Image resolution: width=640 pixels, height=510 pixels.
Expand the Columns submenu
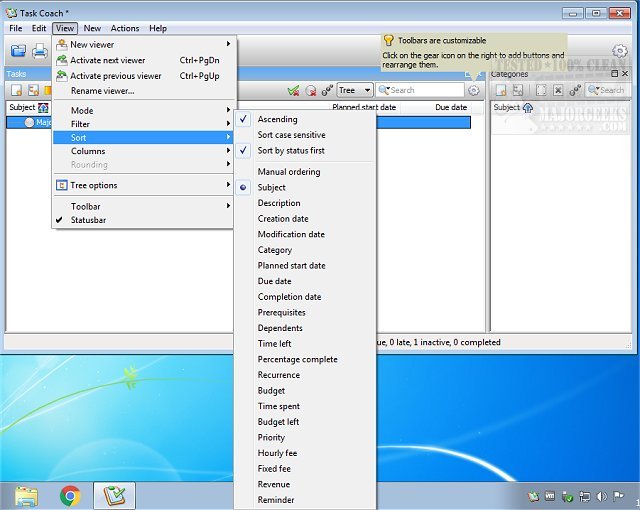coord(142,151)
